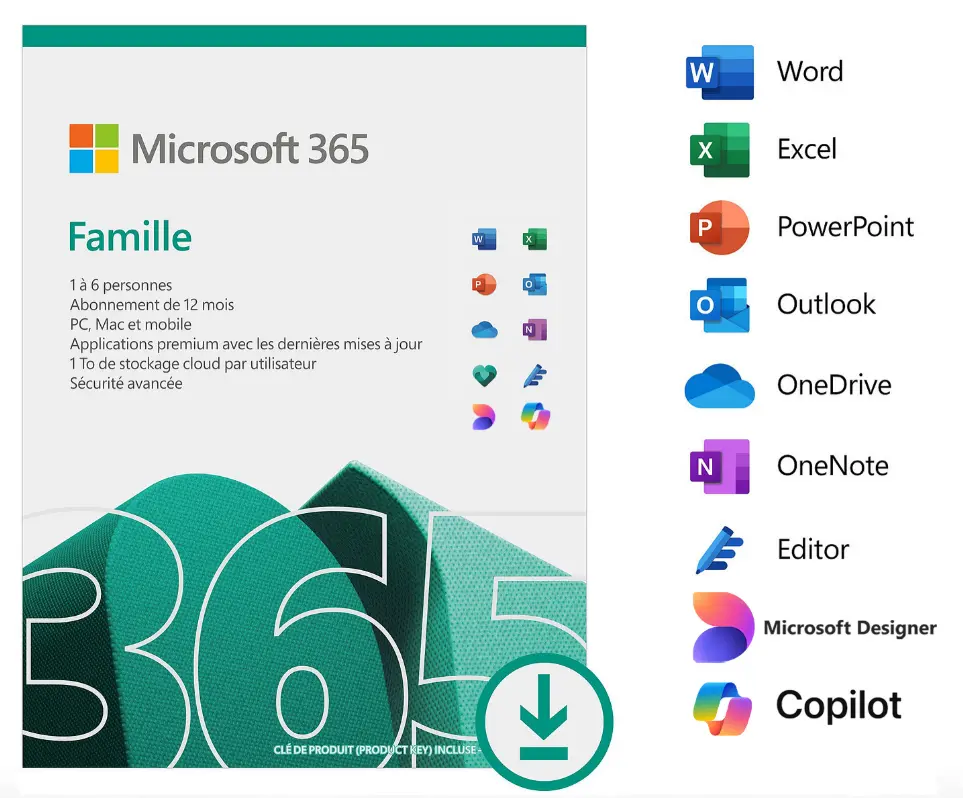The image size is (963, 798).
Task: Click the green circular download arrow badge
Action: pyautogui.click(x=544, y=721)
